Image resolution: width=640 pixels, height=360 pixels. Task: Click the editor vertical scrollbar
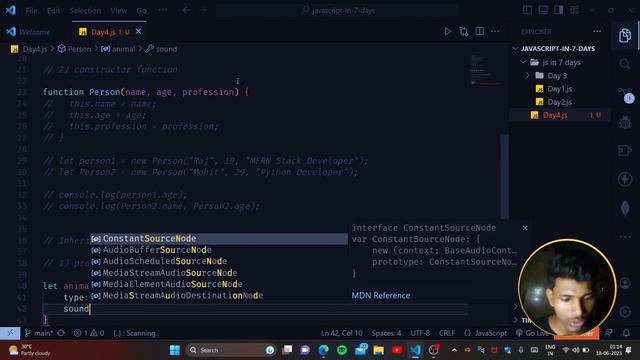pyautogui.click(x=504, y=176)
